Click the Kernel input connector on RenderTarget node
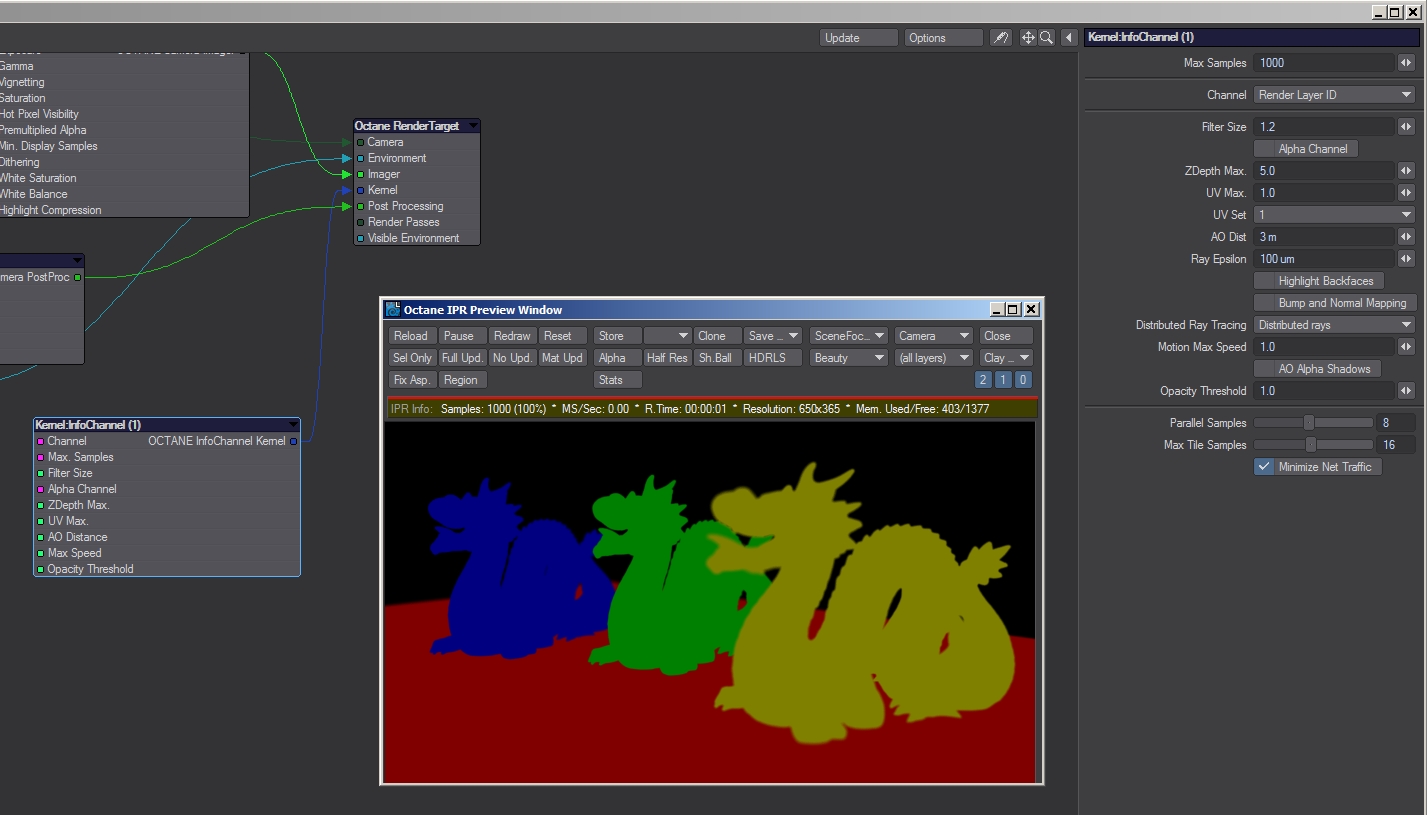1427x815 pixels. [361, 190]
